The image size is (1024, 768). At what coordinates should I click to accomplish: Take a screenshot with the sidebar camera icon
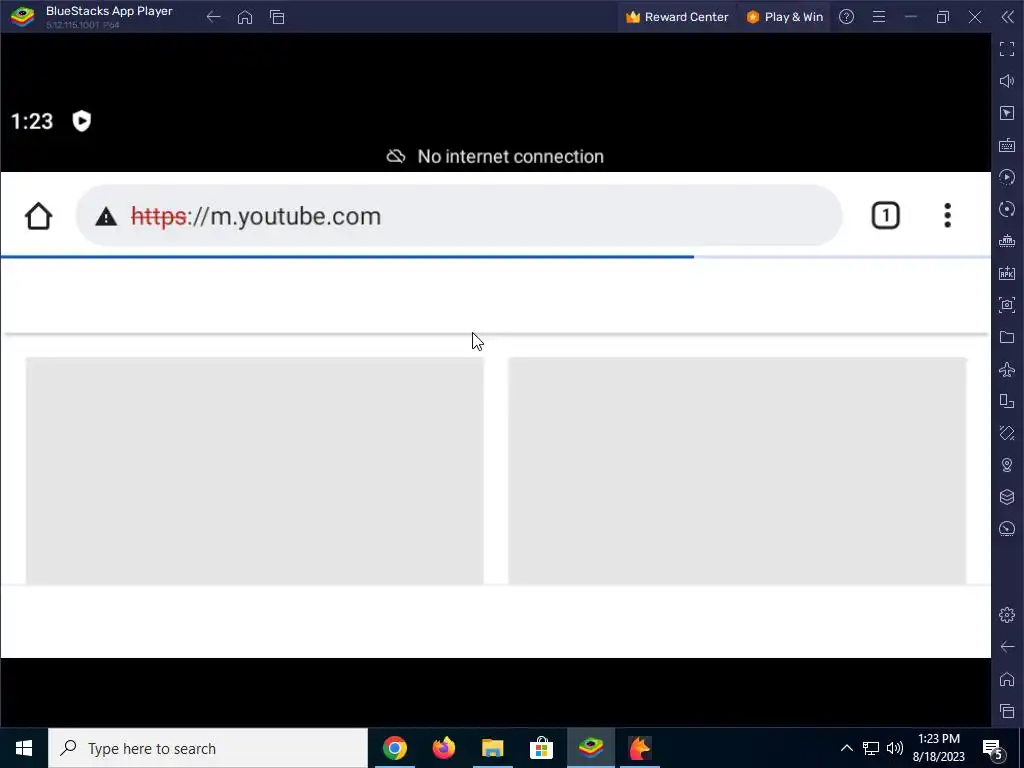tap(1007, 305)
